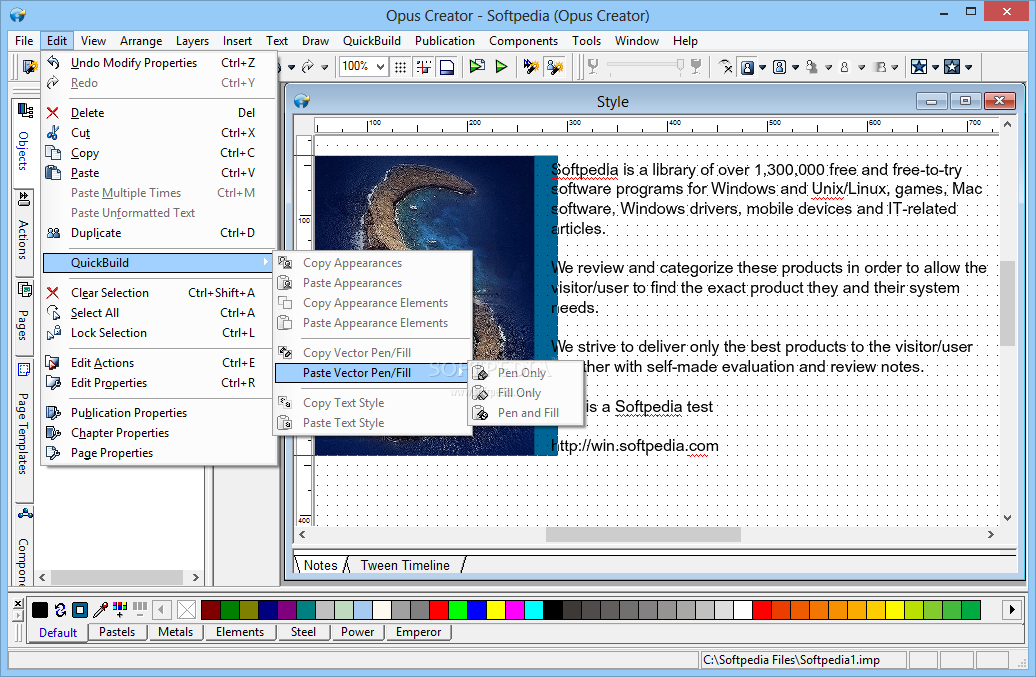The width and height of the screenshot is (1036, 677).
Task: Click the swap colors arrows icon
Action: [60, 610]
